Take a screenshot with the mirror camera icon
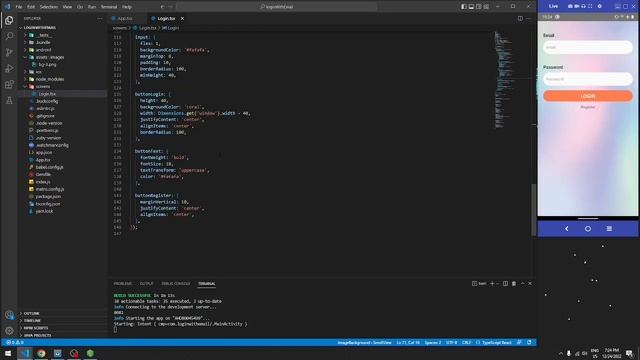 pos(570,6)
